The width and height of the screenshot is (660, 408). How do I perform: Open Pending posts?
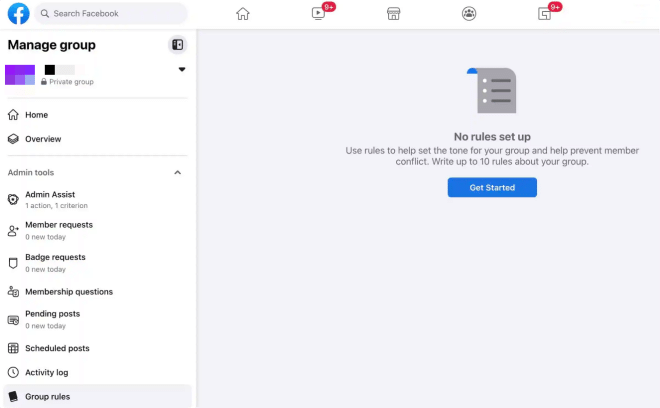[x=97, y=320]
